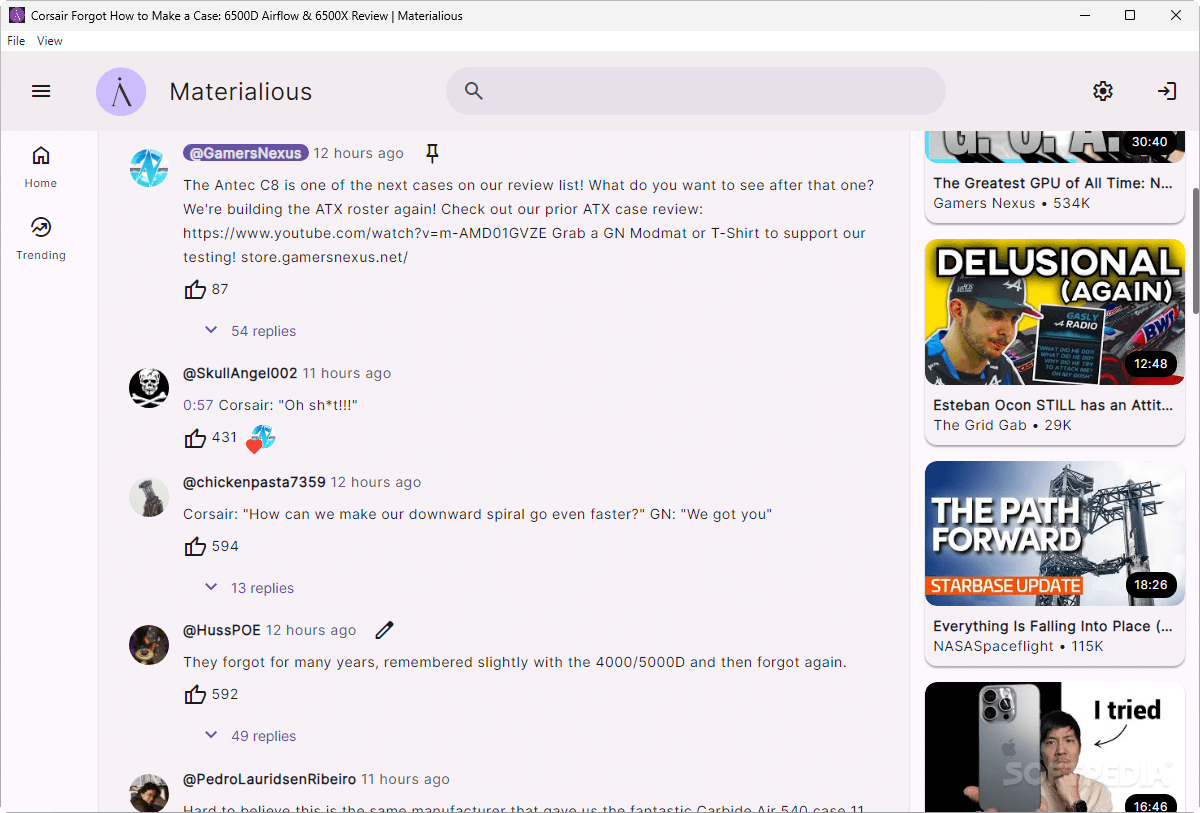
Task: Click the pin icon on GamersNexus comment
Action: [x=432, y=153]
